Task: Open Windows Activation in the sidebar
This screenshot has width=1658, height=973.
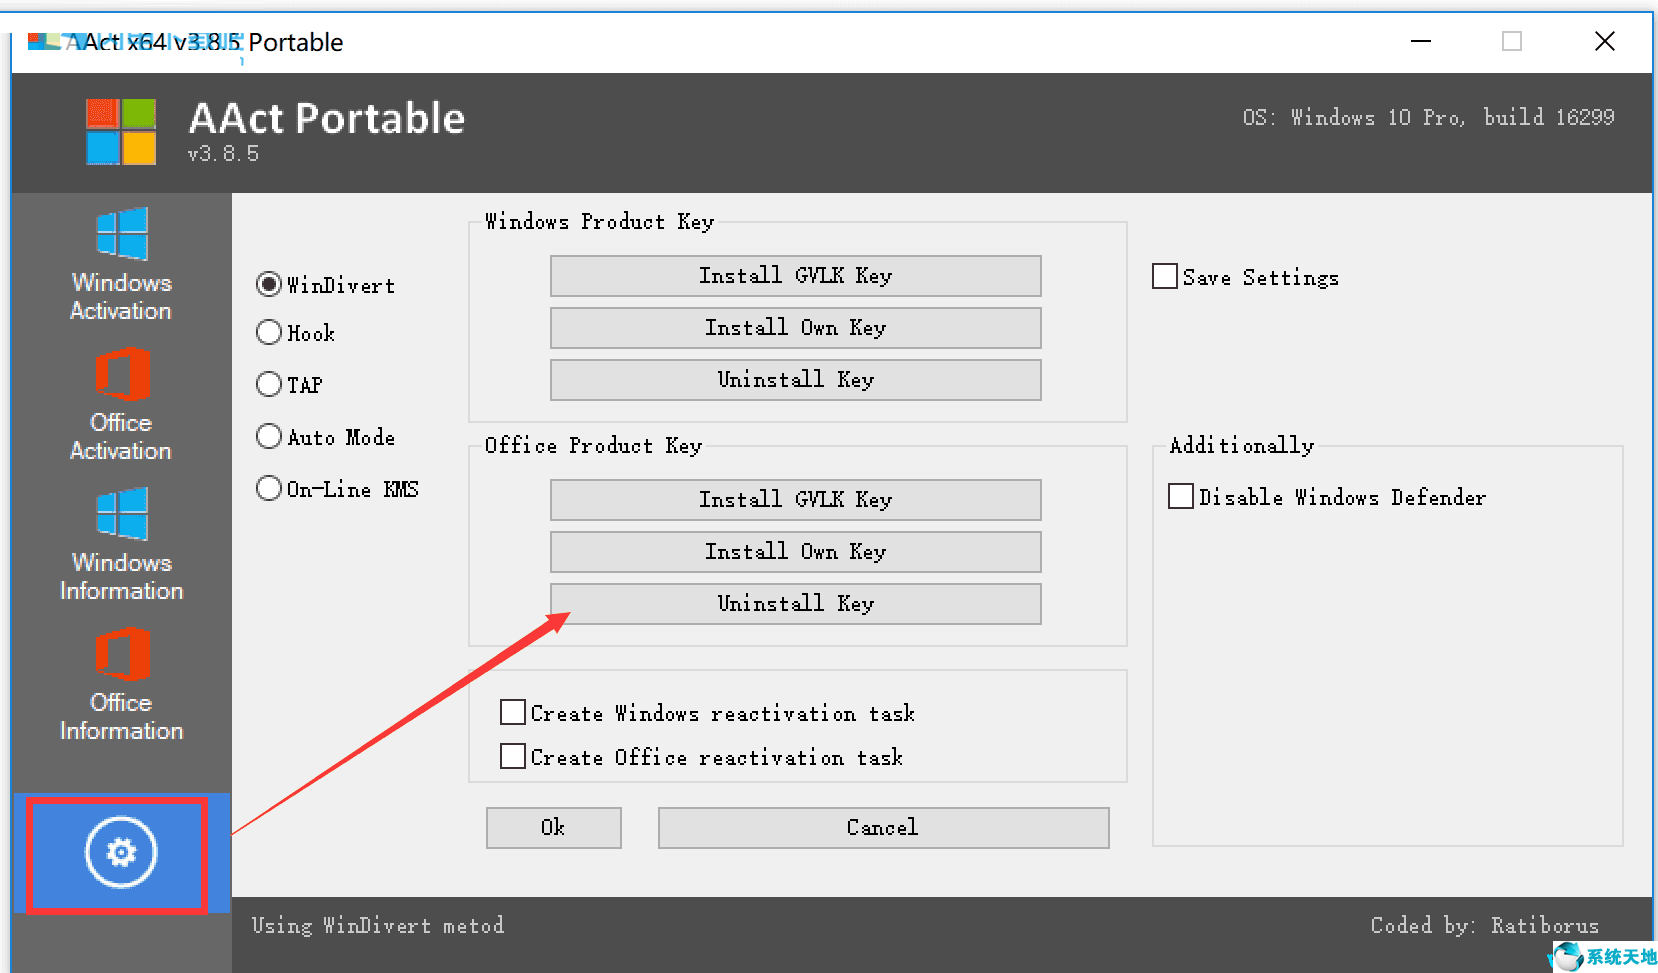Action: 121,264
